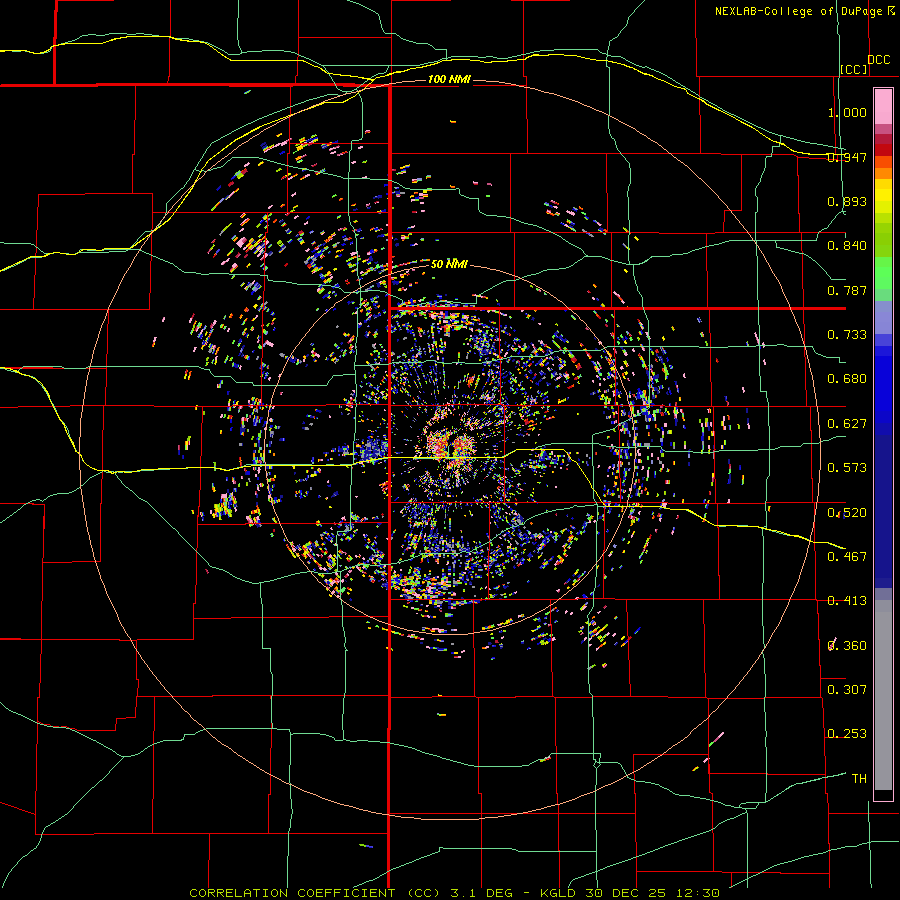Viewport: 900px width, 900px height.
Task: Click the Correlation Coefficient caption at bottom
Action: 454,893
